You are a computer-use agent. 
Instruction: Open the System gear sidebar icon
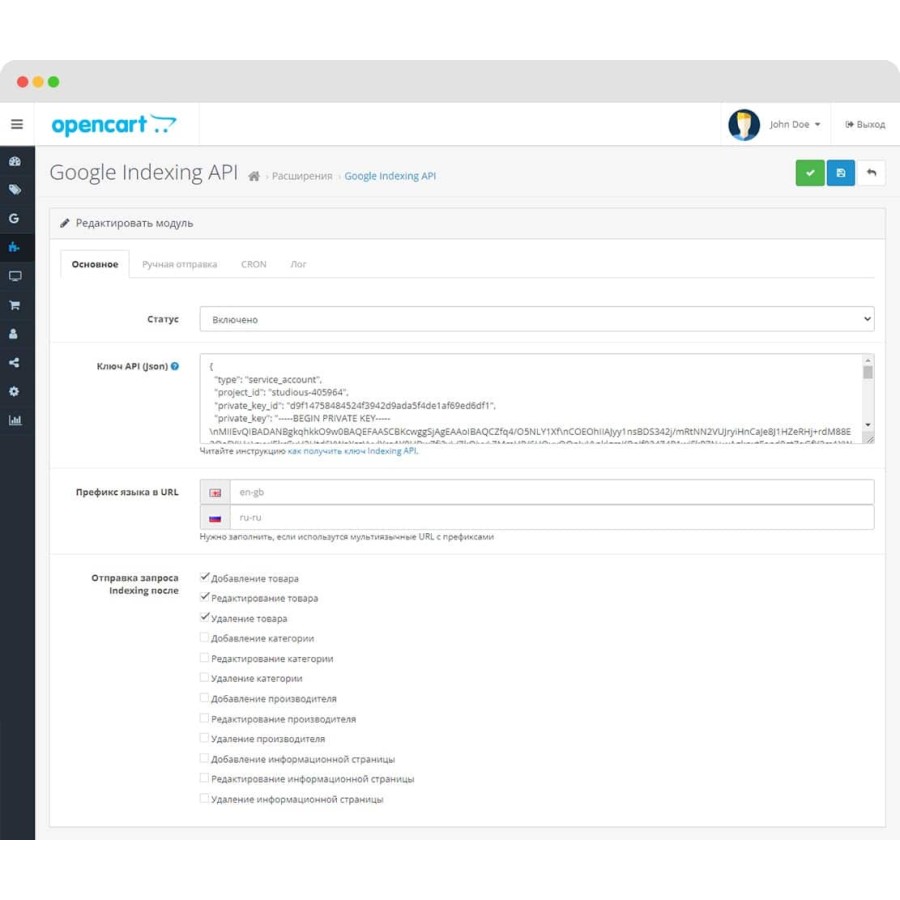click(14, 391)
